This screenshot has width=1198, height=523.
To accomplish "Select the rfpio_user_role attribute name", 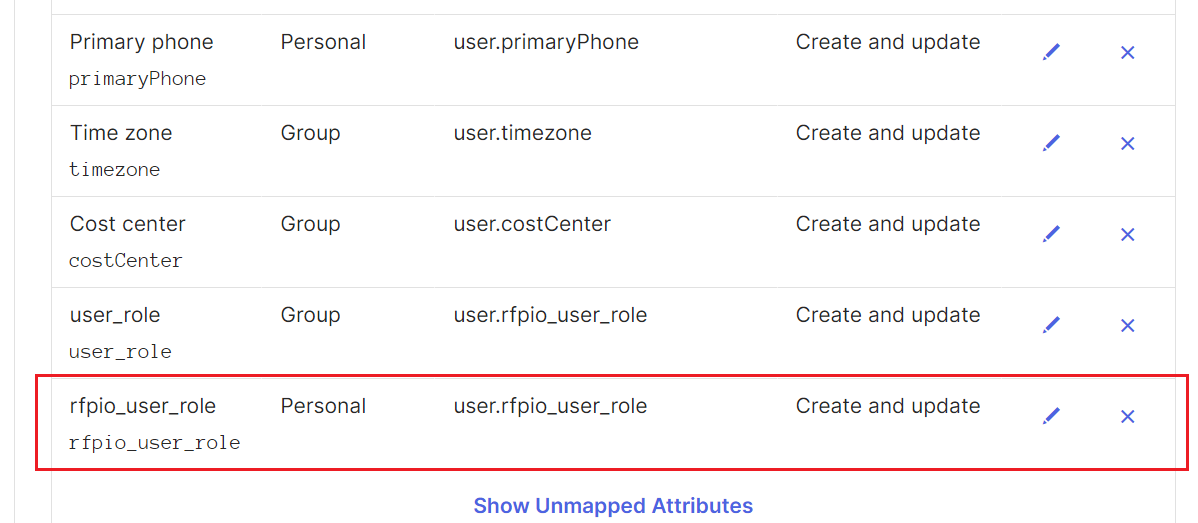I will pyautogui.click(x=142, y=406).
